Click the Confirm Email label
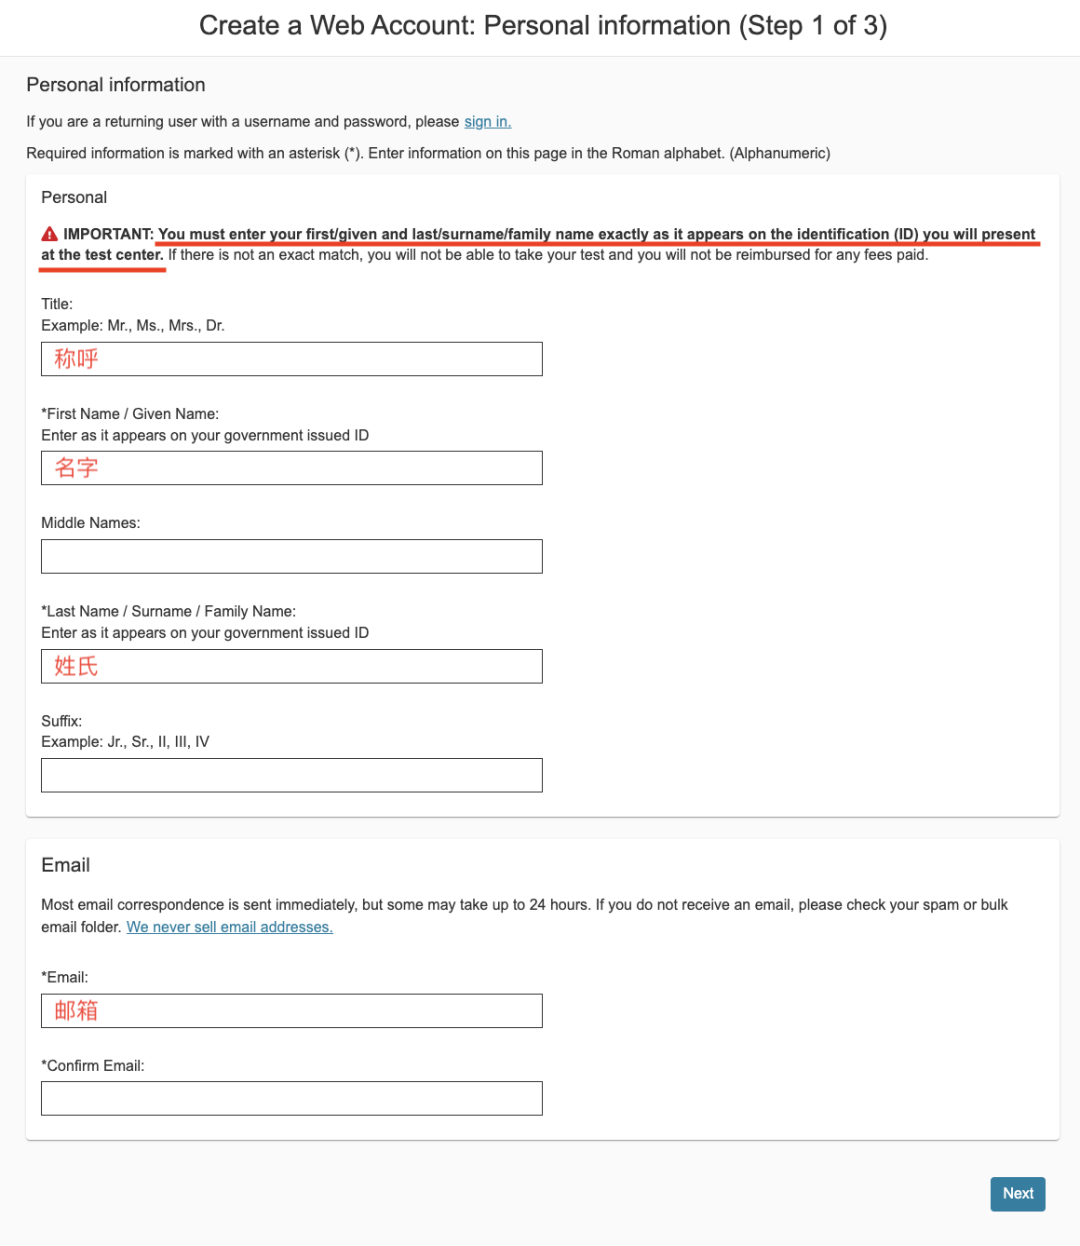Screen dimensions: 1080x1246 click(93, 1066)
